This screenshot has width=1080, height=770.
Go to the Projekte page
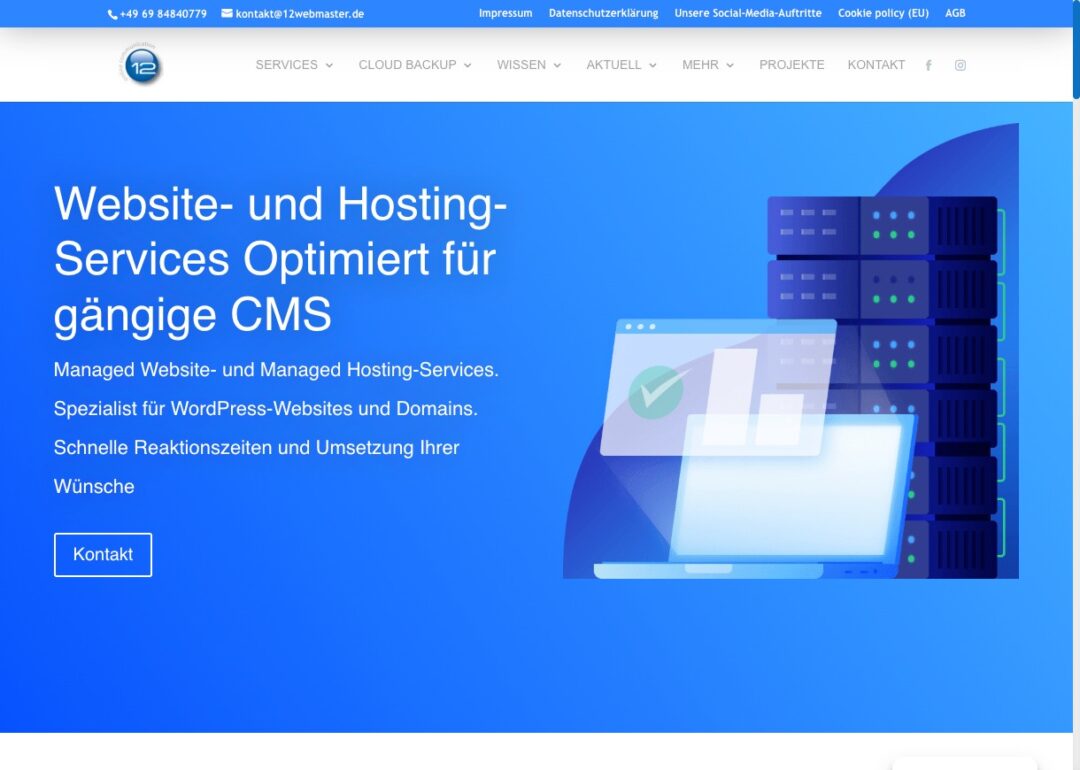click(791, 65)
